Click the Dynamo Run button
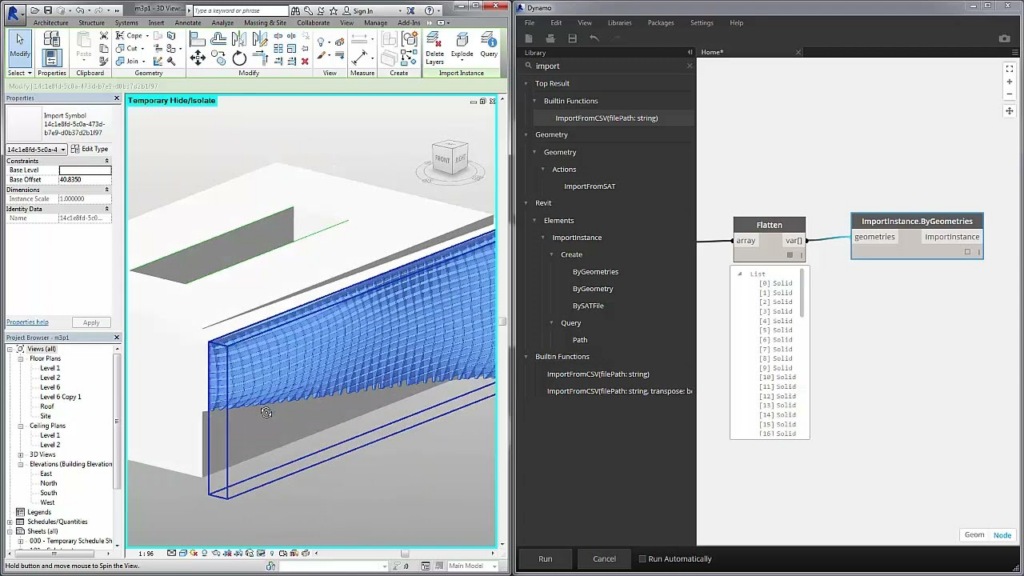This screenshot has width=1024, height=576. [x=545, y=559]
